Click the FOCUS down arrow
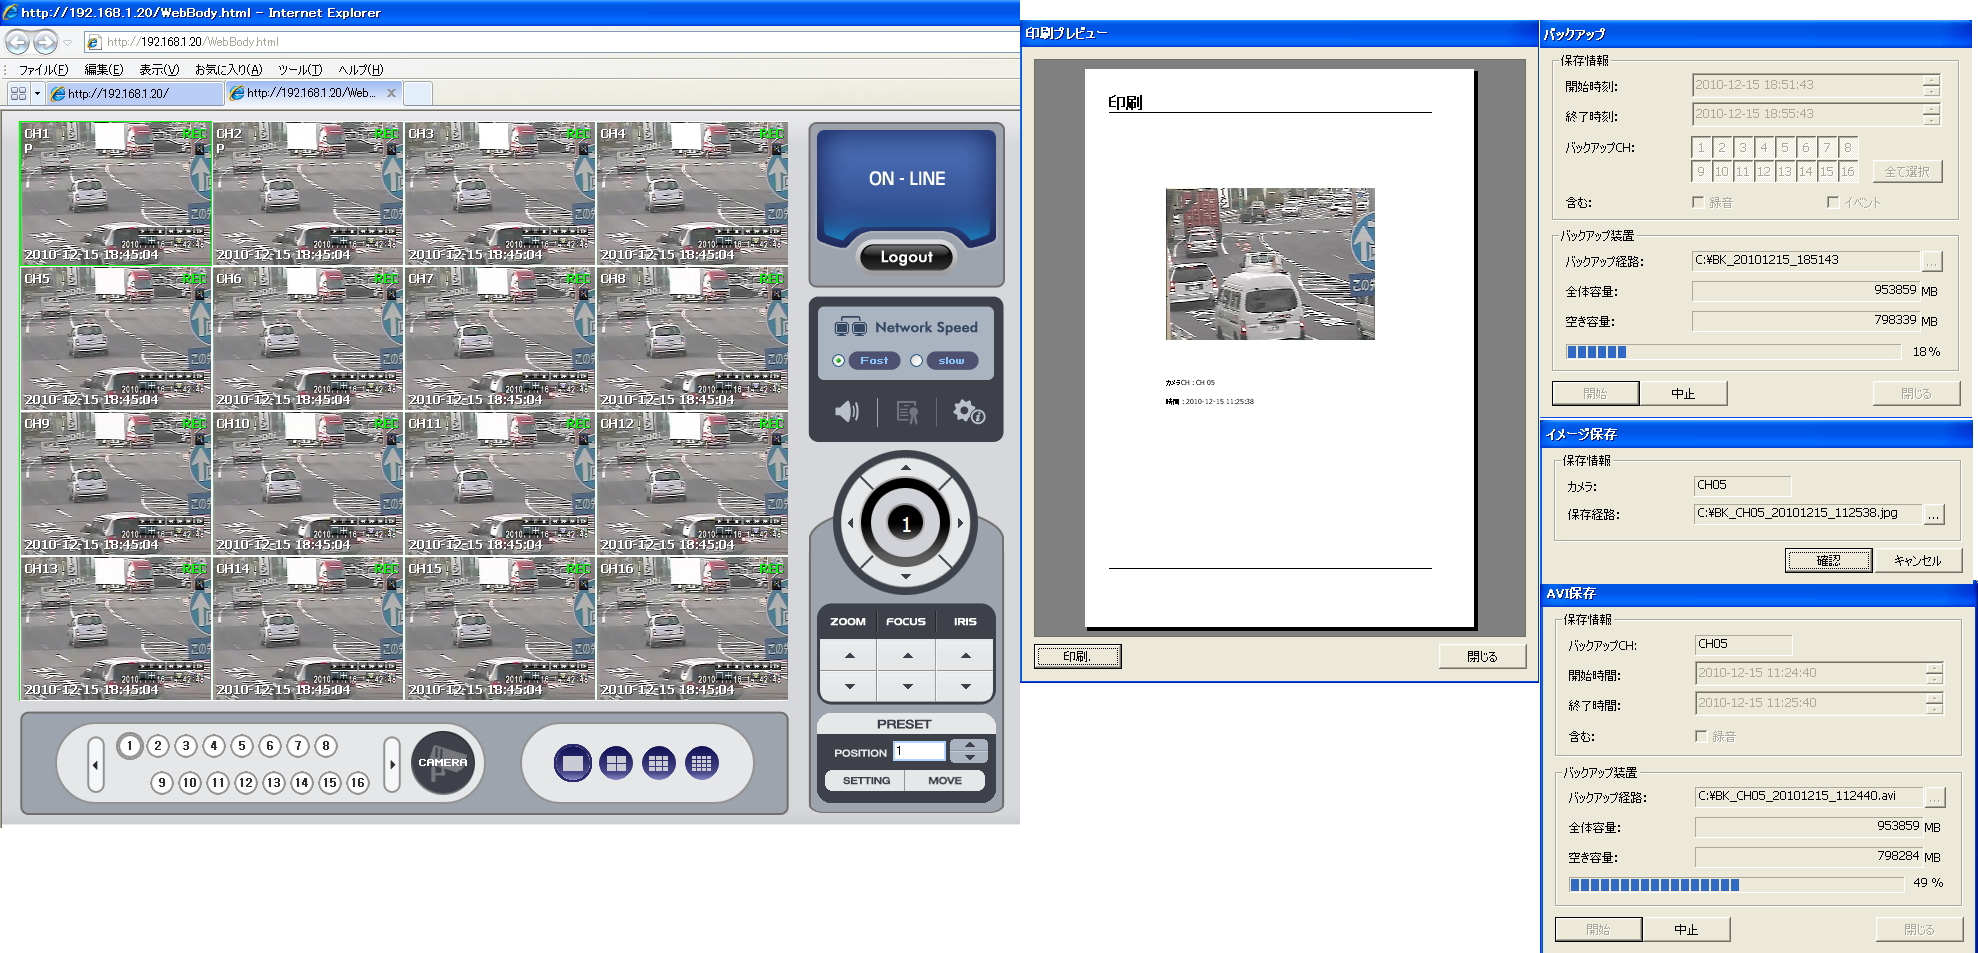The image size is (1978, 953). [x=907, y=687]
